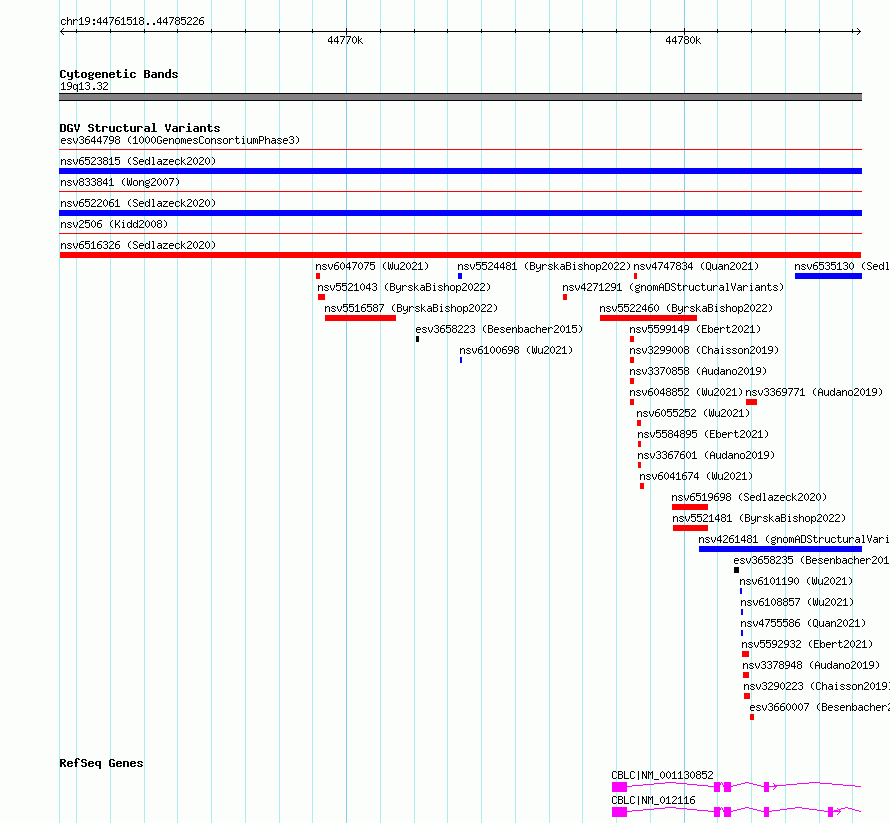
Task: Click the nsv5524481 (ByrskaBishop2022) label
Action: pyautogui.click(x=544, y=266)
